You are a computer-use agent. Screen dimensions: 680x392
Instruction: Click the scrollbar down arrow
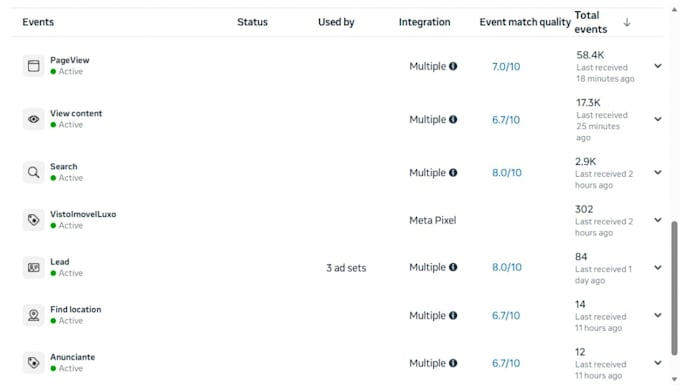coord(674,380)
